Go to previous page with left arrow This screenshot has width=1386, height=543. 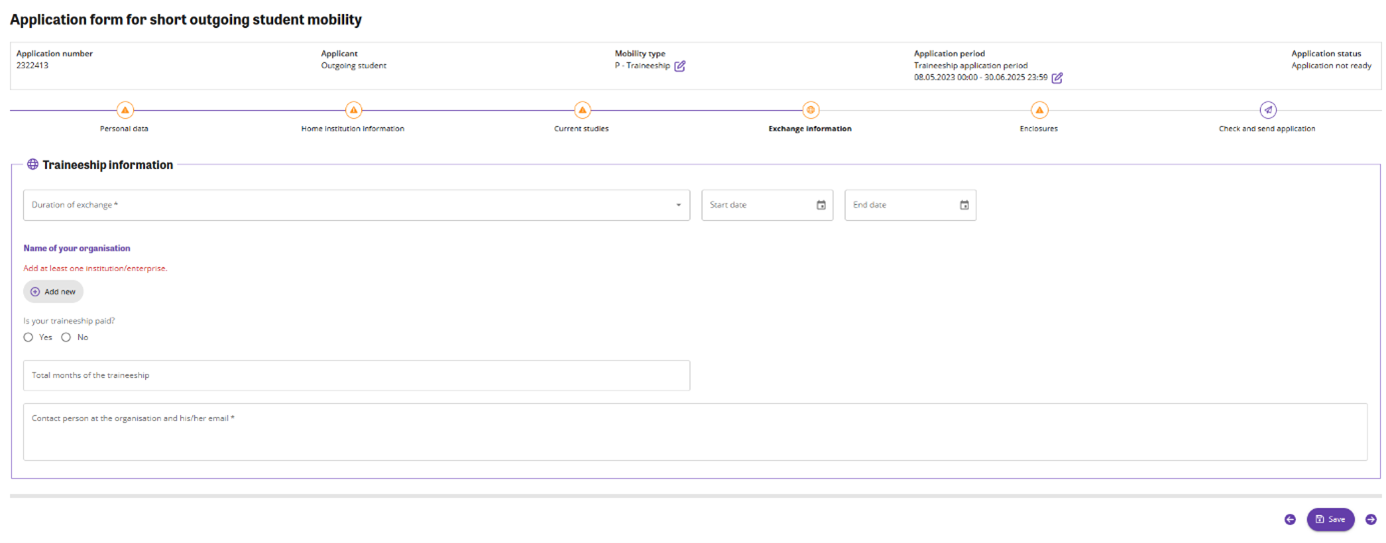pos(1290,520)
